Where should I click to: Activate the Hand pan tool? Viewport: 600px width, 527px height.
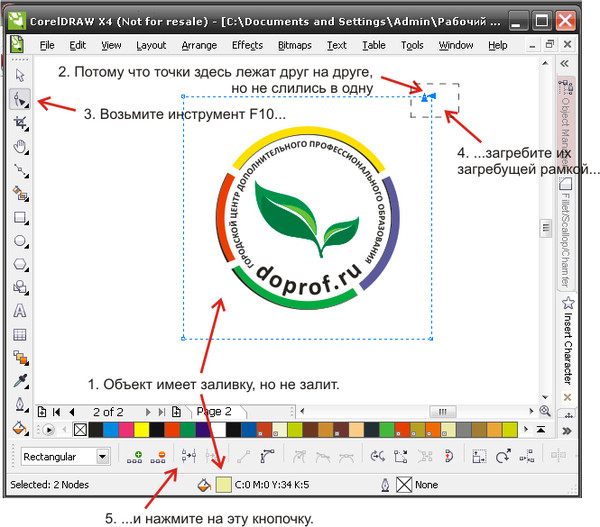[20, 147]
